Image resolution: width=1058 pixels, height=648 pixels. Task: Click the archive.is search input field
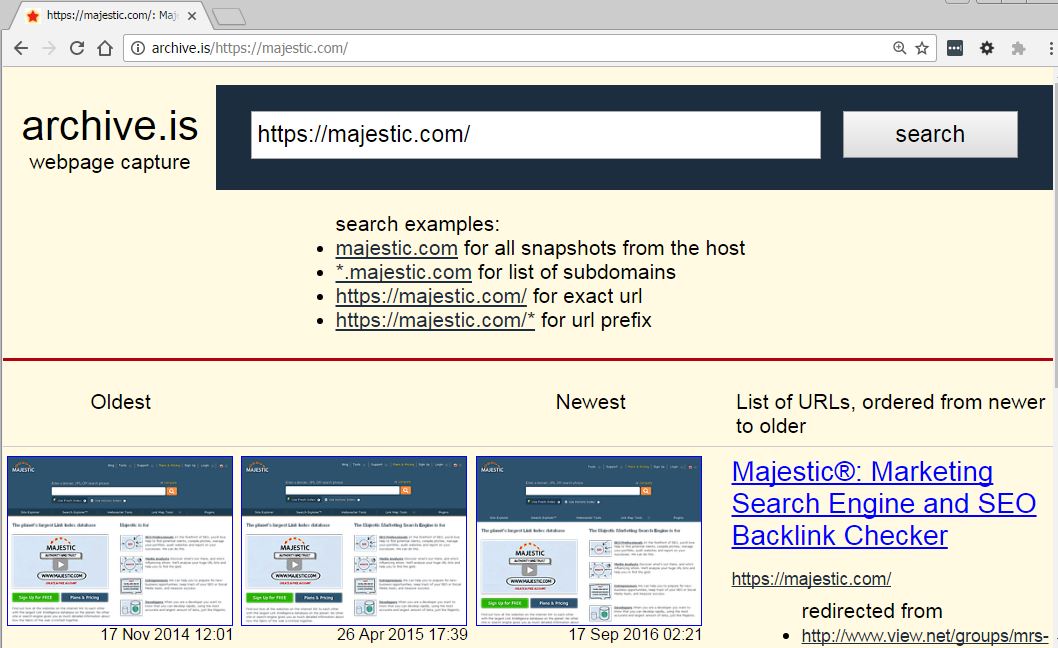click(x=535, y=135)
